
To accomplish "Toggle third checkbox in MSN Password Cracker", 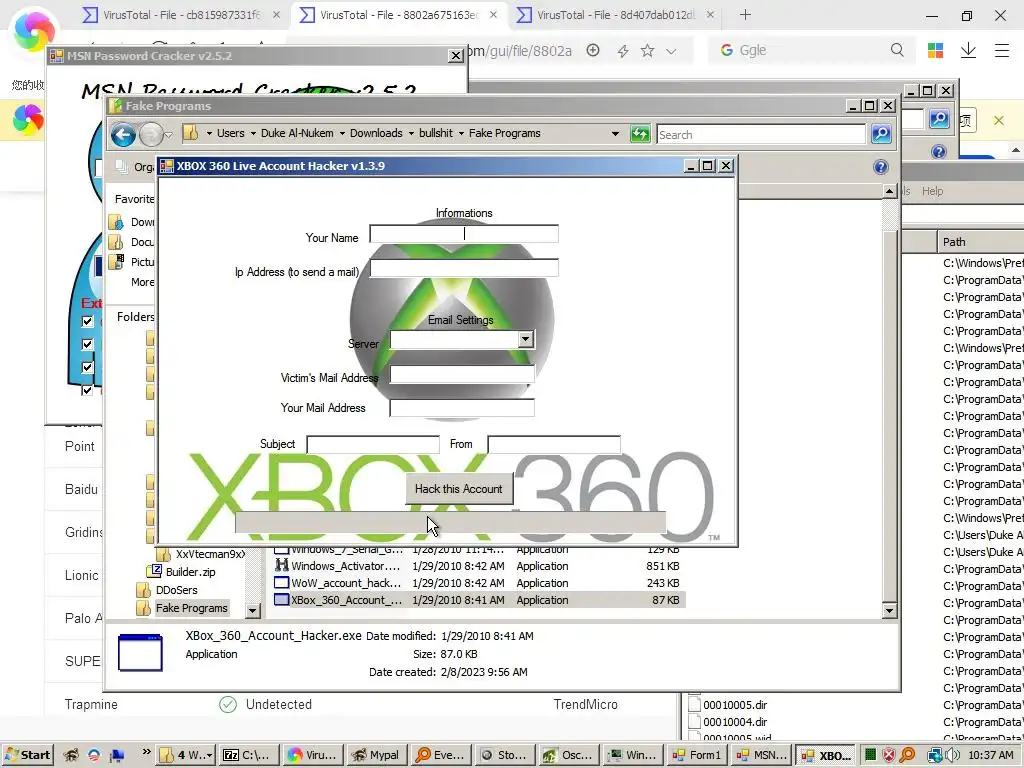I will pyautogui.click(x=87, y=367).
